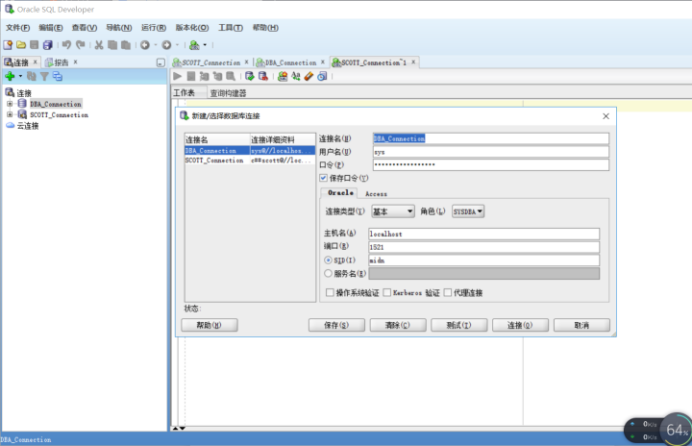Open the Navigate (导航) menu
This screenshot has height=446, width=692.
(119, 27)
